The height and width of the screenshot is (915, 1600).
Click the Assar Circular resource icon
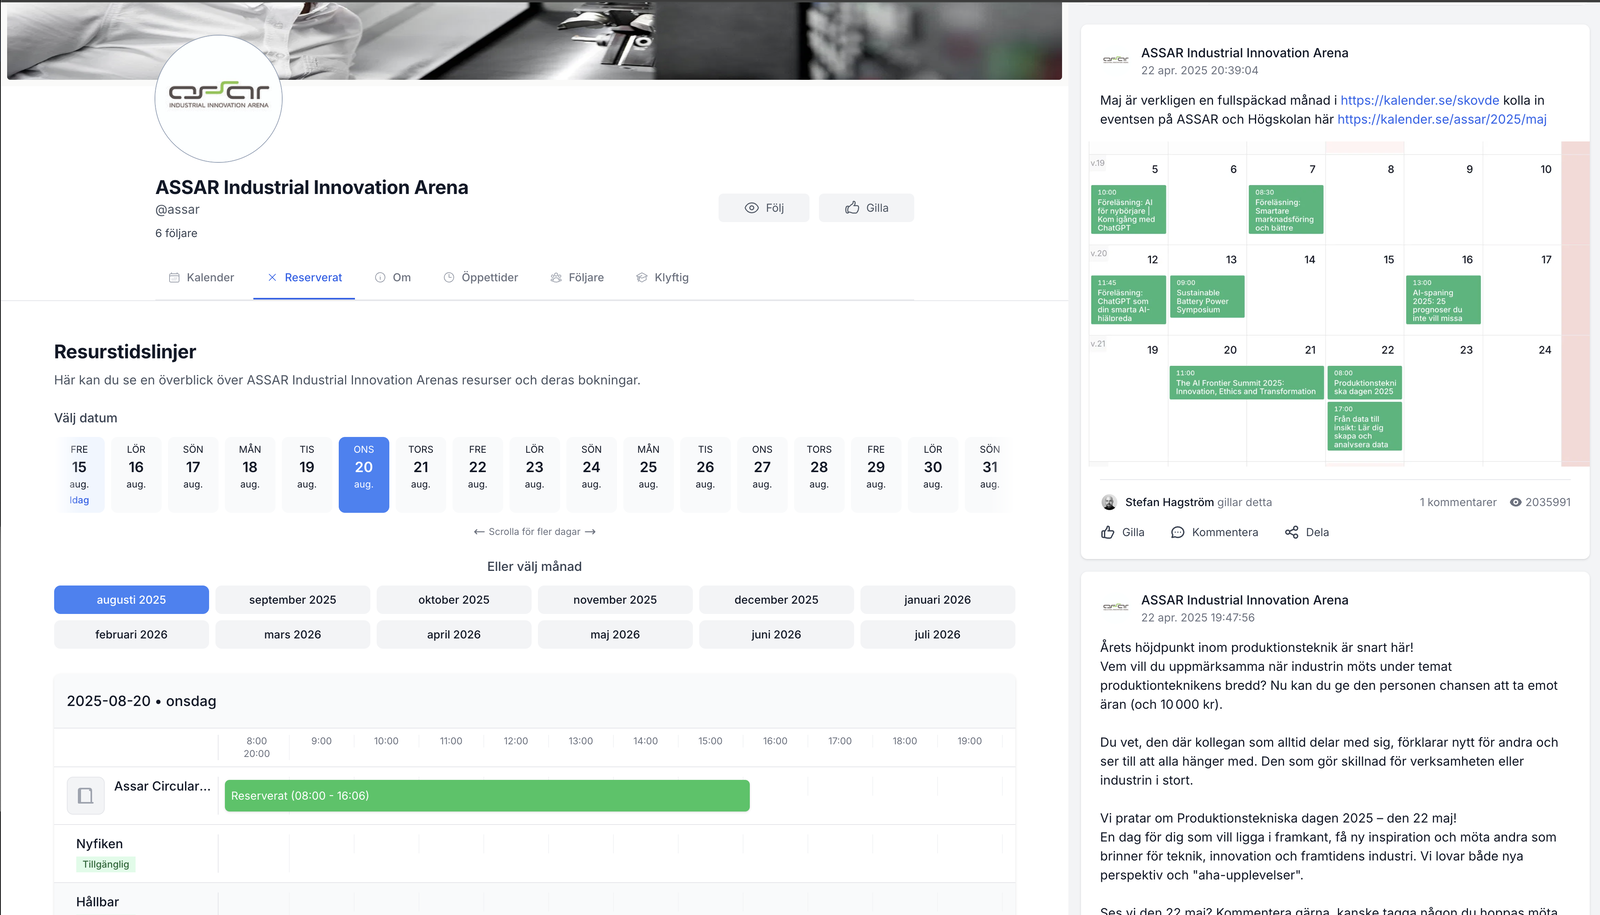(x=86, y=796)
